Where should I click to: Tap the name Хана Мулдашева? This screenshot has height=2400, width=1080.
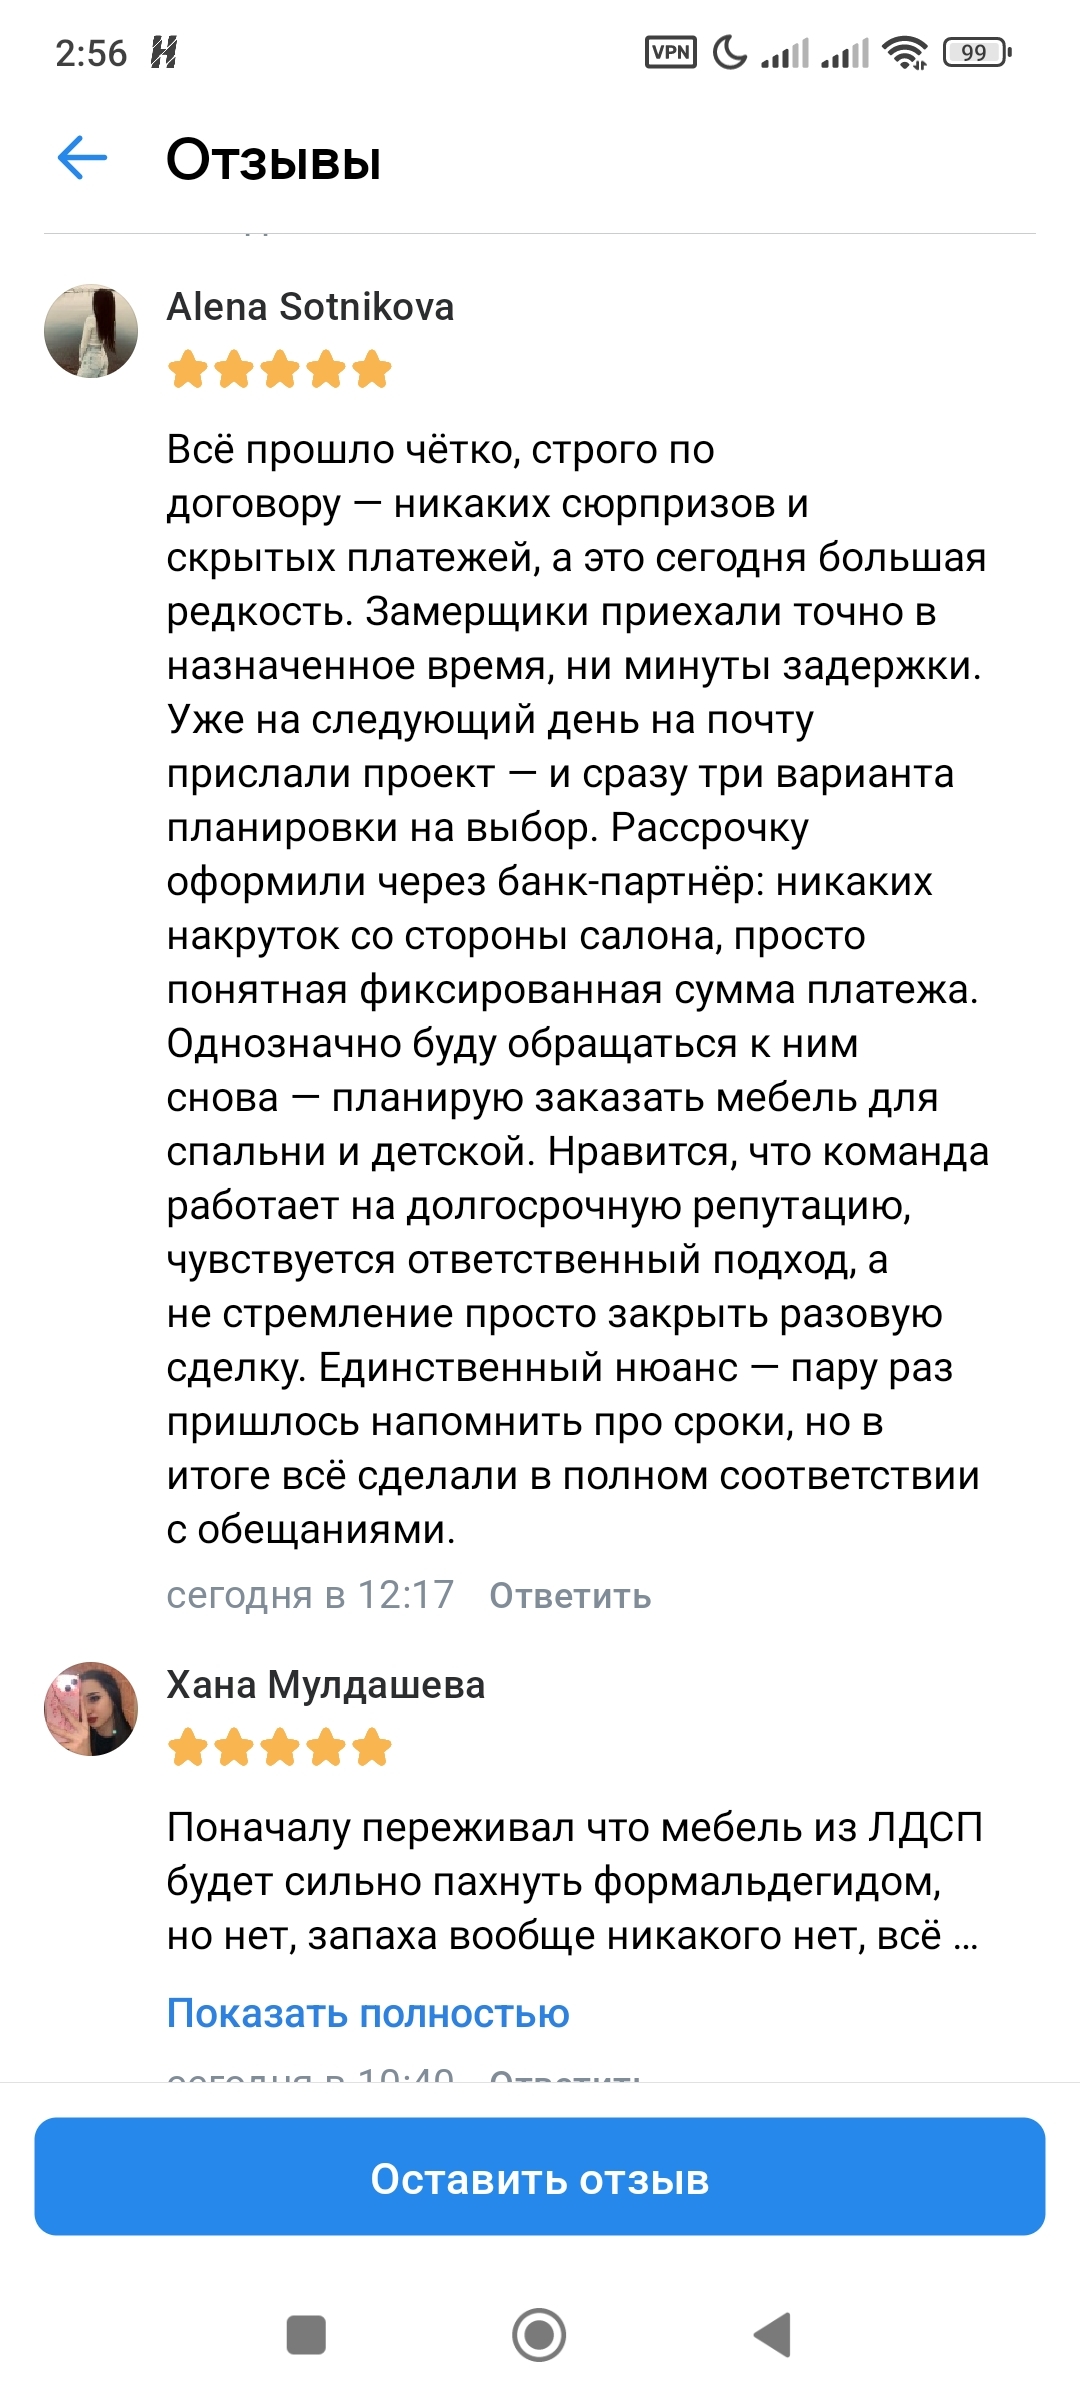326,1685
